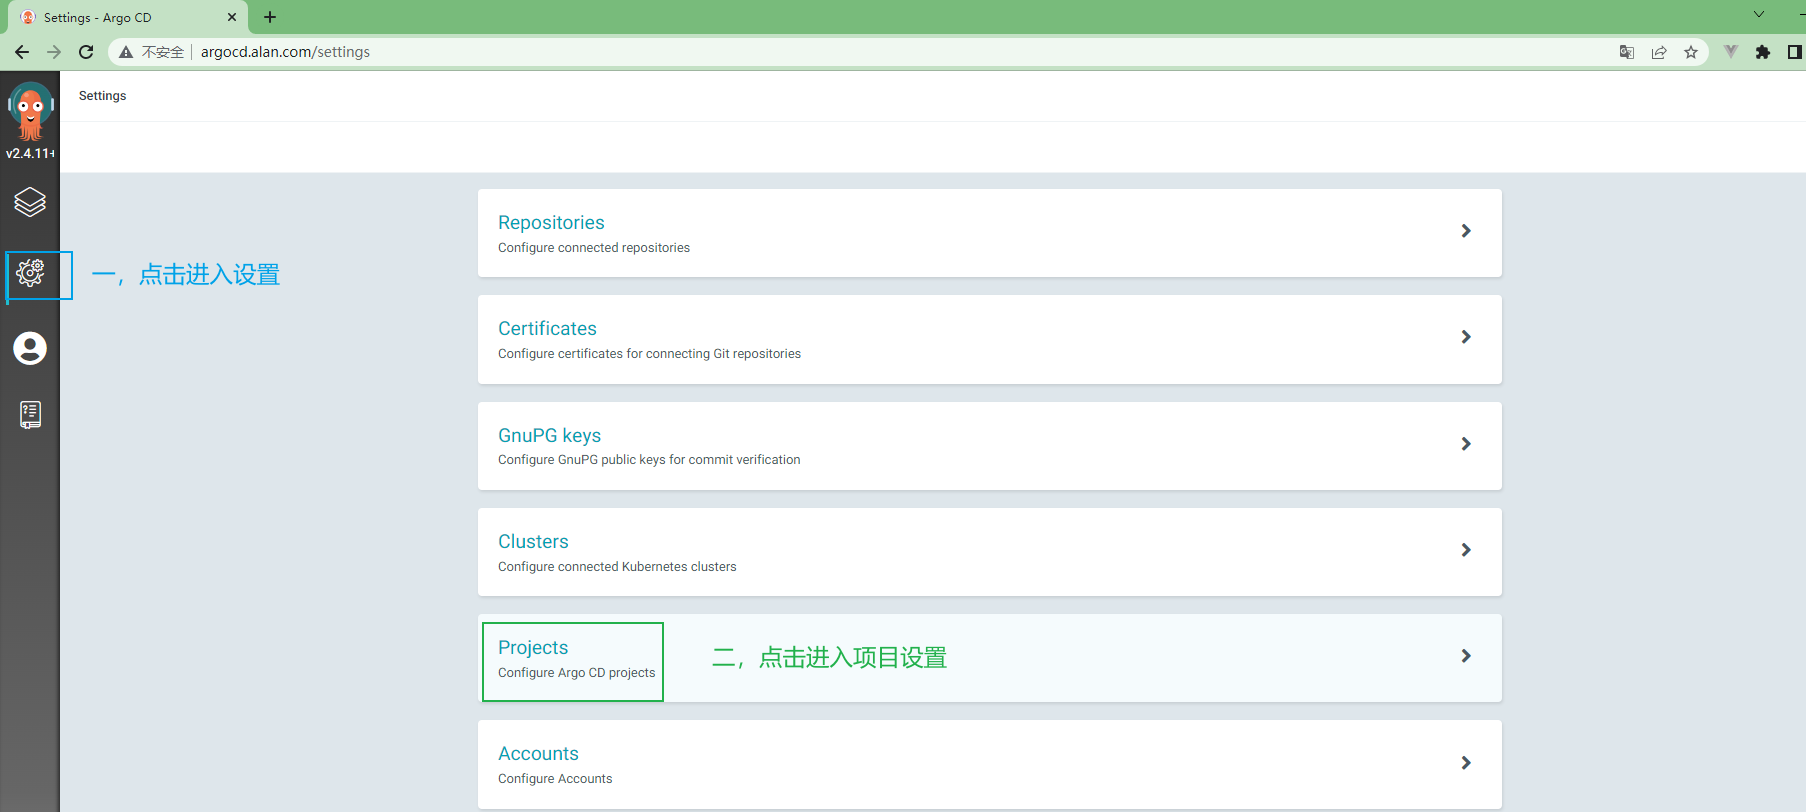Close the Settings - Argo CD tab
Viewport: 1806px width, 812px height.
coord(232,17)
